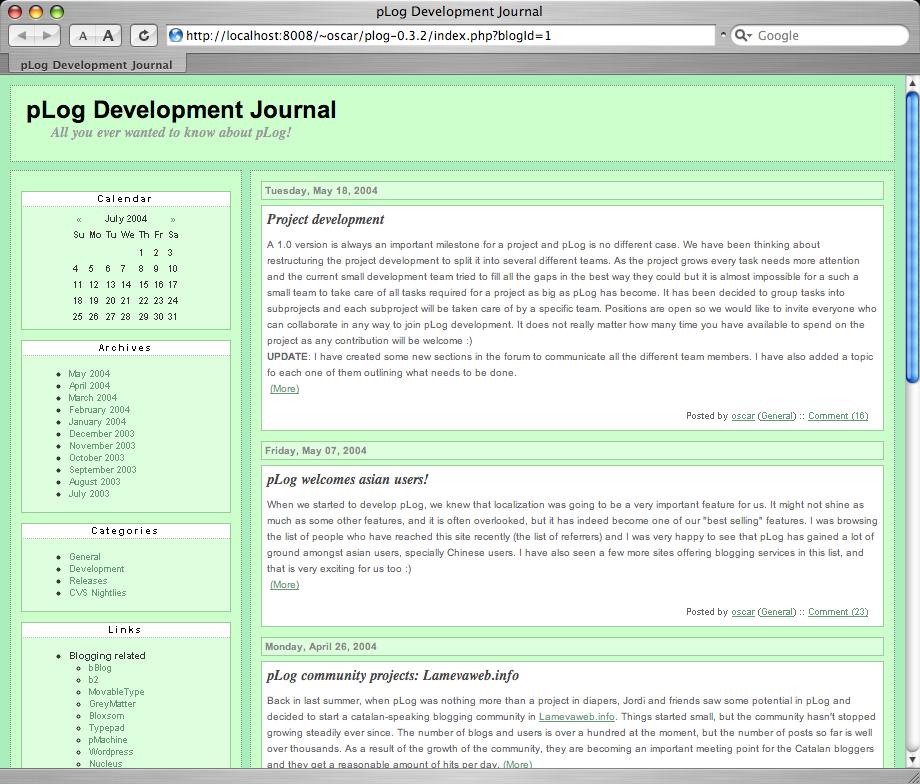Screen dimensions: 920x784
Task: Select the pLog Development Journal tab
Action: click(x=97, y=65)
